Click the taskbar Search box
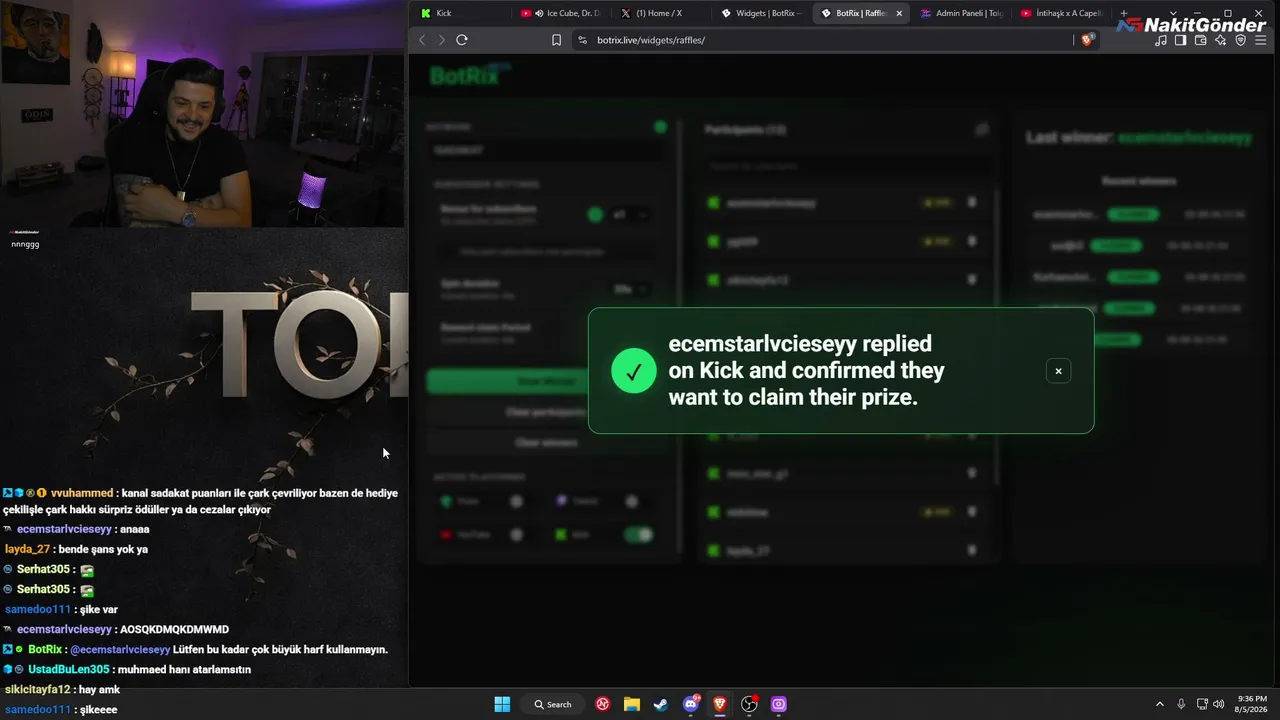 (x=553, y=704)
